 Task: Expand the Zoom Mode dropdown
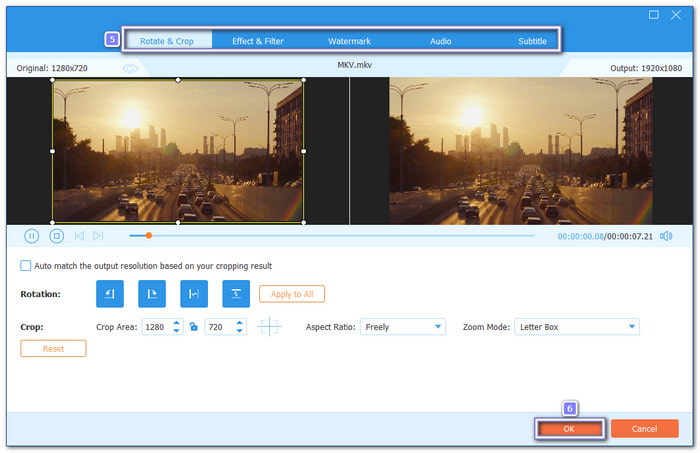576,327
